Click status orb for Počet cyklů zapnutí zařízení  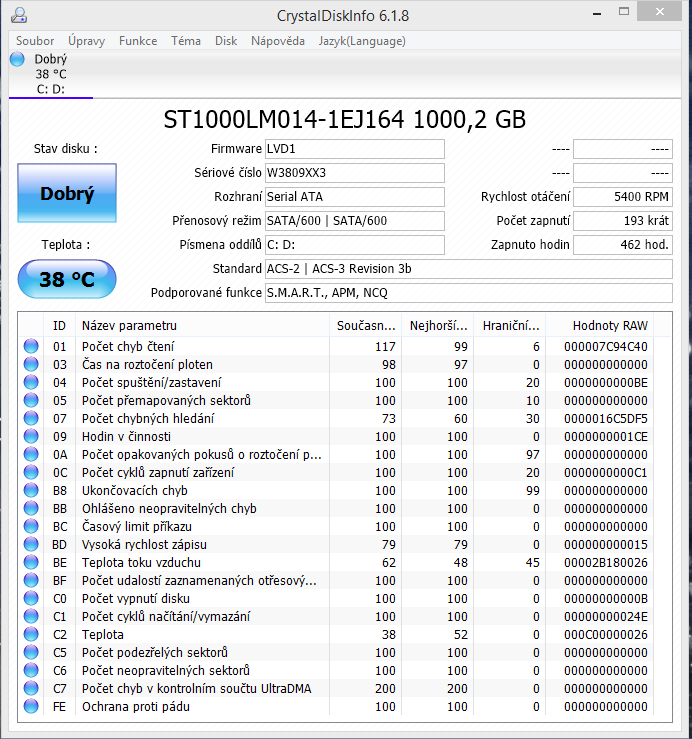[31, 472]
